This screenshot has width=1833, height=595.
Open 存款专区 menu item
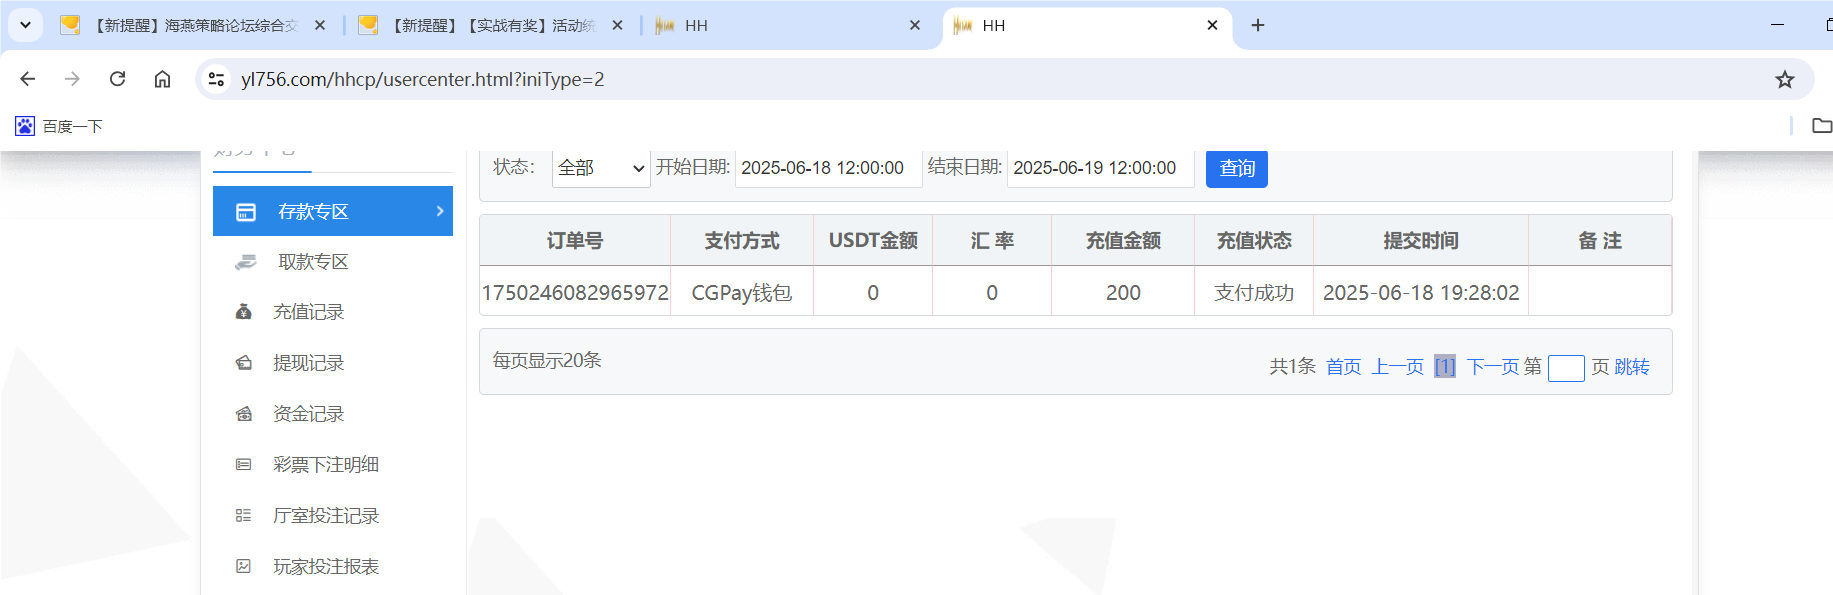(x=333, y=211)
